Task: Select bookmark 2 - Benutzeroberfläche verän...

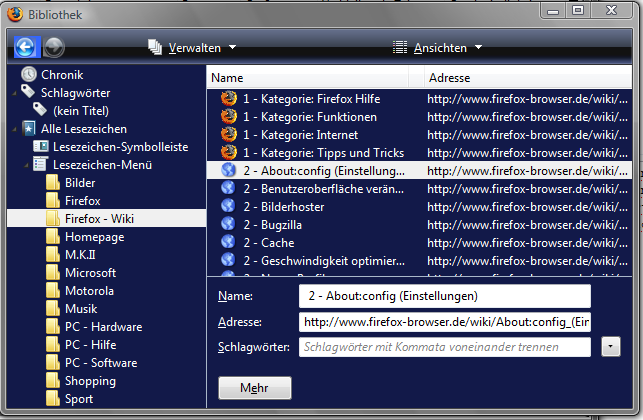Action: pos(324,189)
